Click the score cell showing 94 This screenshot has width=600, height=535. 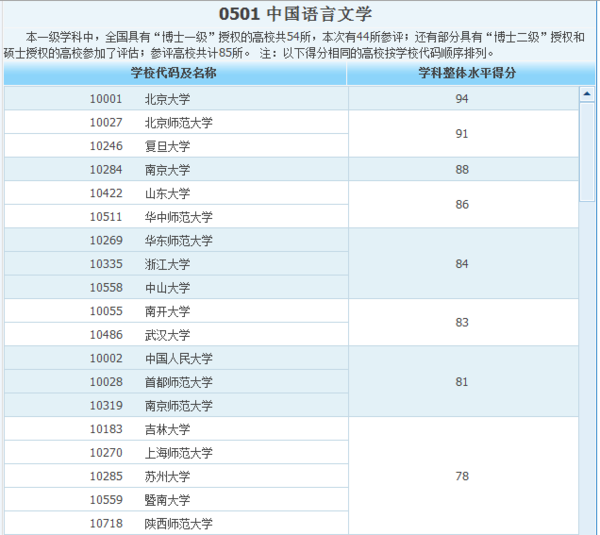(x=463, y=99)
